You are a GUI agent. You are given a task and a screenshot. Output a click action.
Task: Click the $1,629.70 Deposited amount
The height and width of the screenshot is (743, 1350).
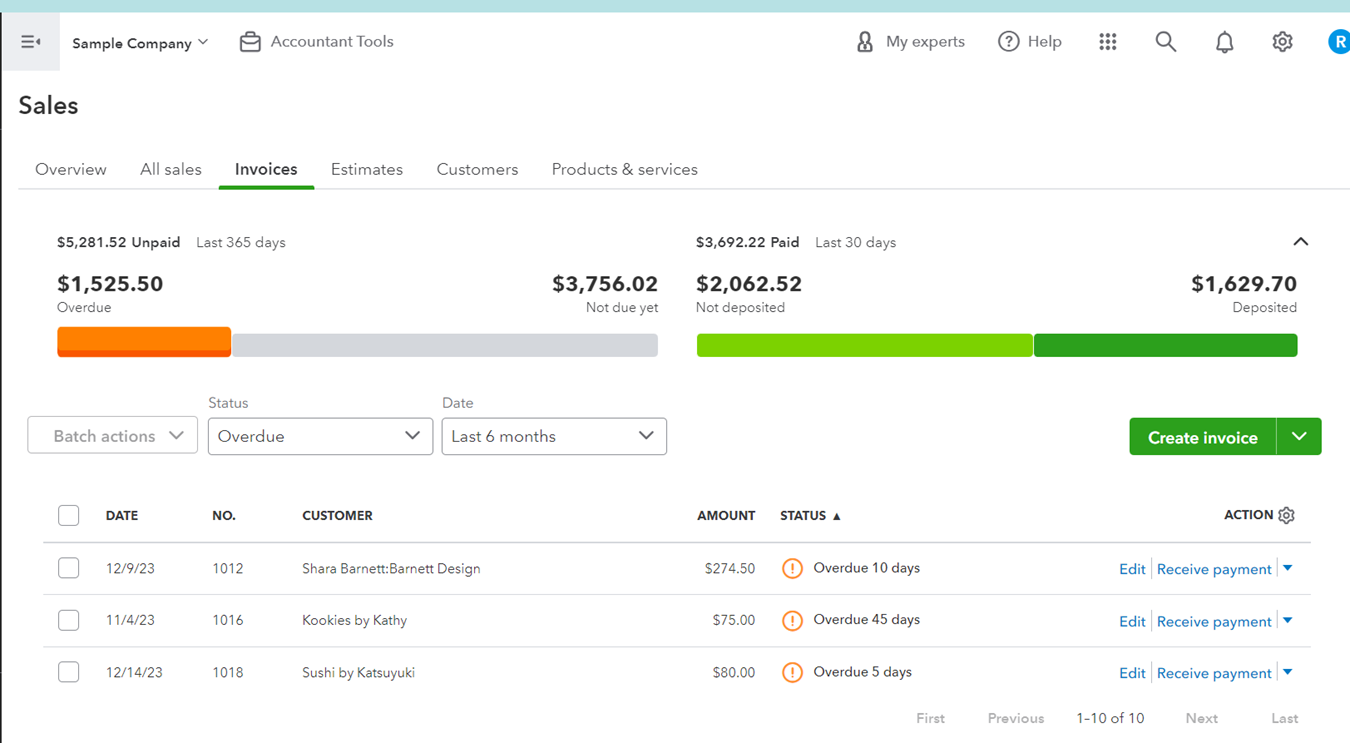pyautogui.click(x=1244, y=284)
